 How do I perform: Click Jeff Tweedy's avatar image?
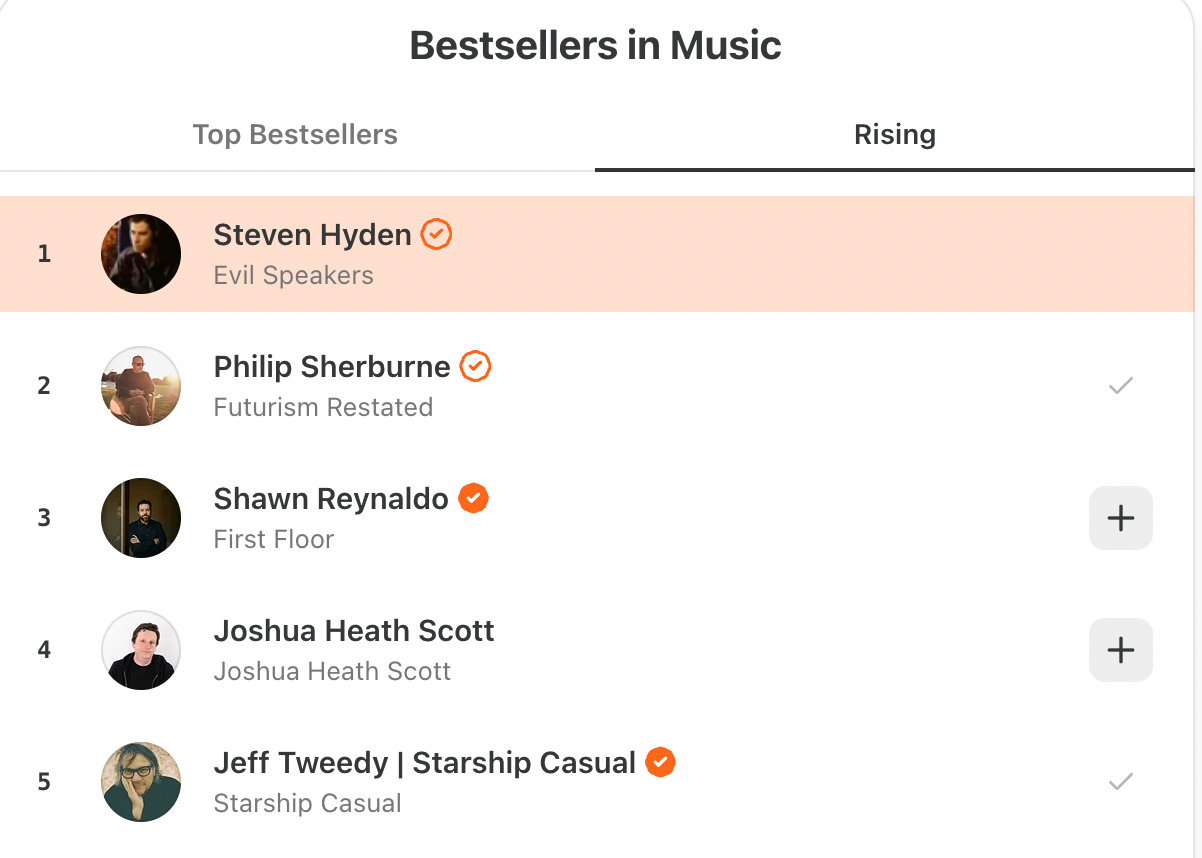(x=141, y=782)
